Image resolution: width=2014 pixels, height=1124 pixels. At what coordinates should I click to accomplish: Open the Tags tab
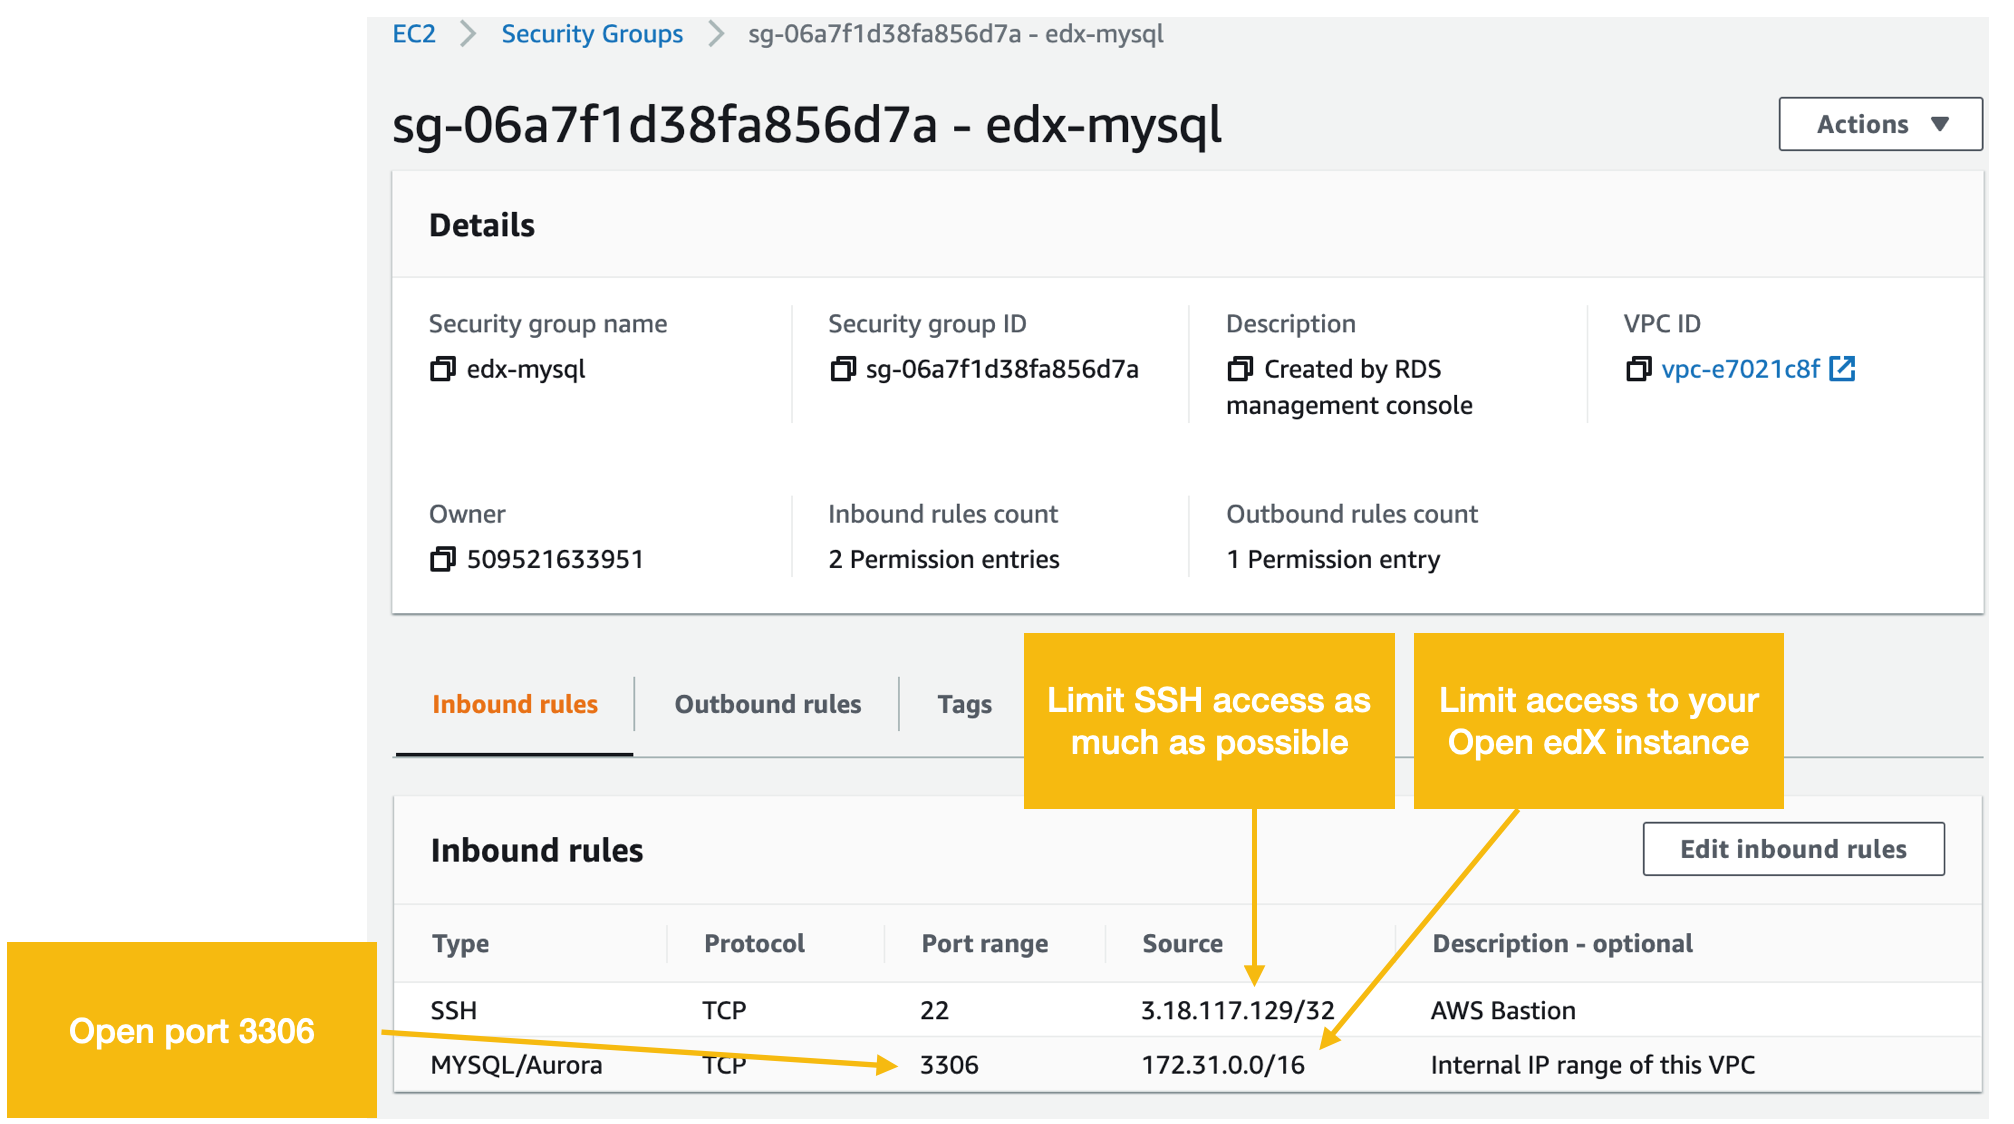coord(963,704)
